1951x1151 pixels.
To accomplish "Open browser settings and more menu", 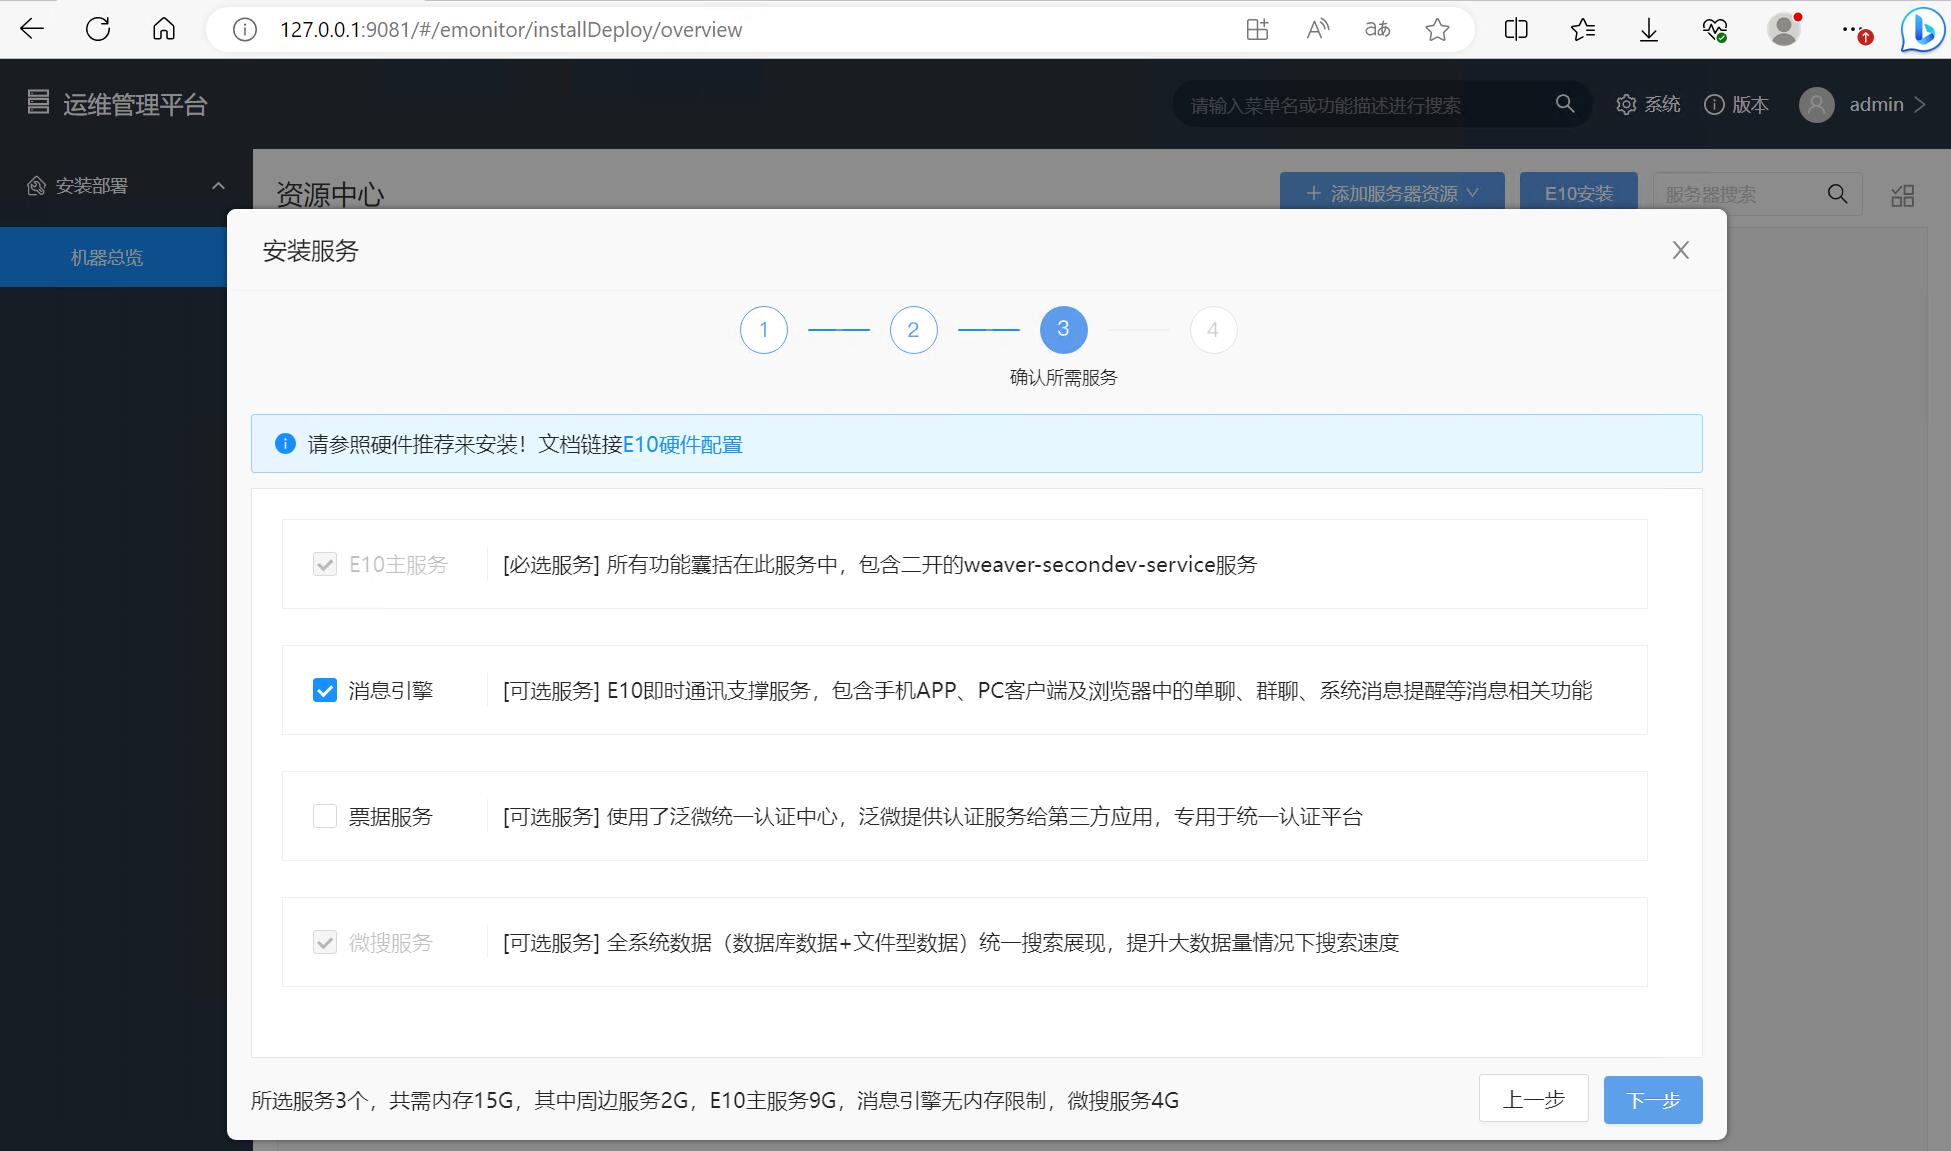I will pos(1855,31).
